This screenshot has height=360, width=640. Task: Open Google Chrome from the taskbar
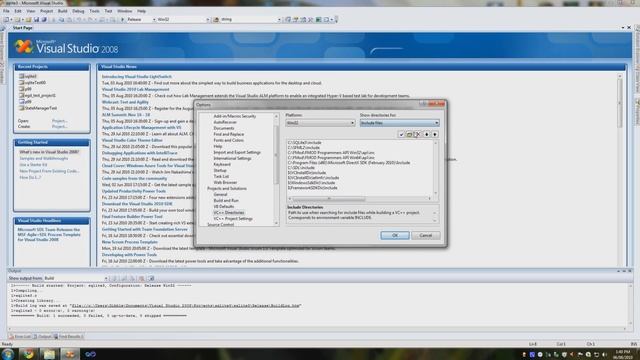[29, 354]
